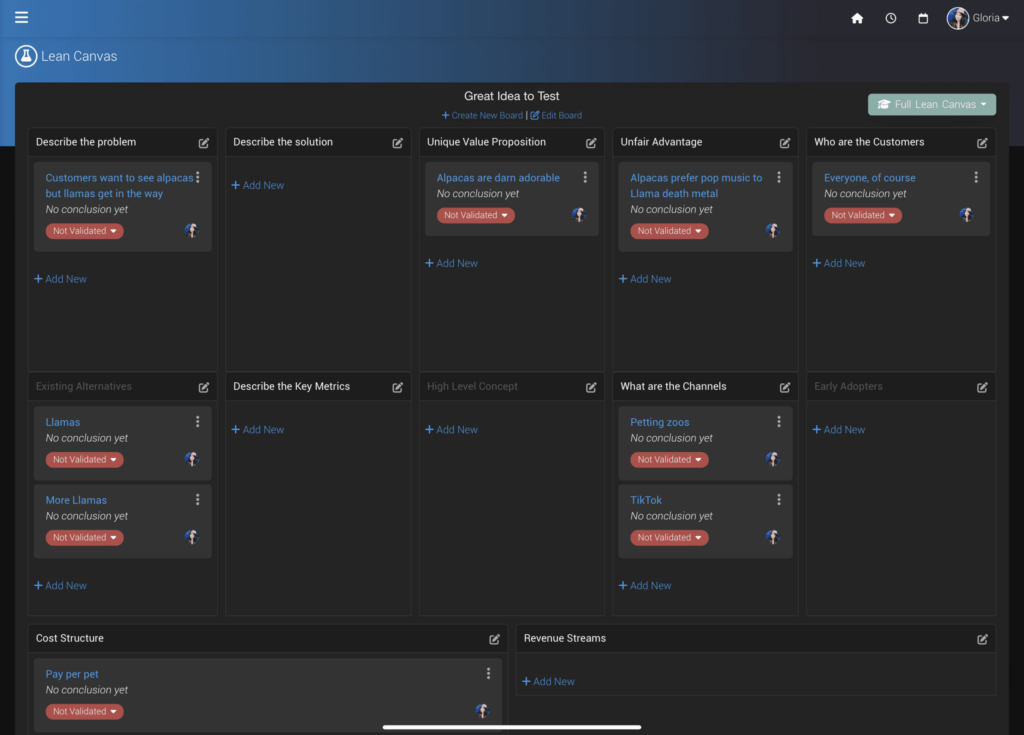Click assignee avatar on Pay per pet card
Screen dimensions: 1024x735
[x=482, y=711]
